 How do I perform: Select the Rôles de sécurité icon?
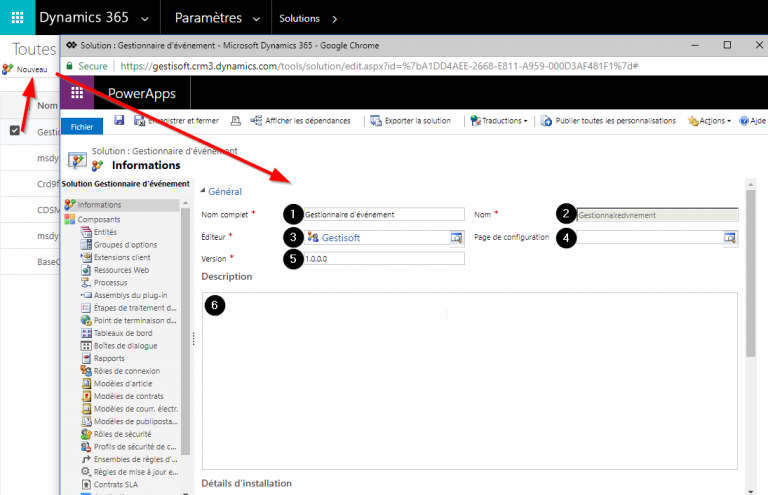[86, 434]
